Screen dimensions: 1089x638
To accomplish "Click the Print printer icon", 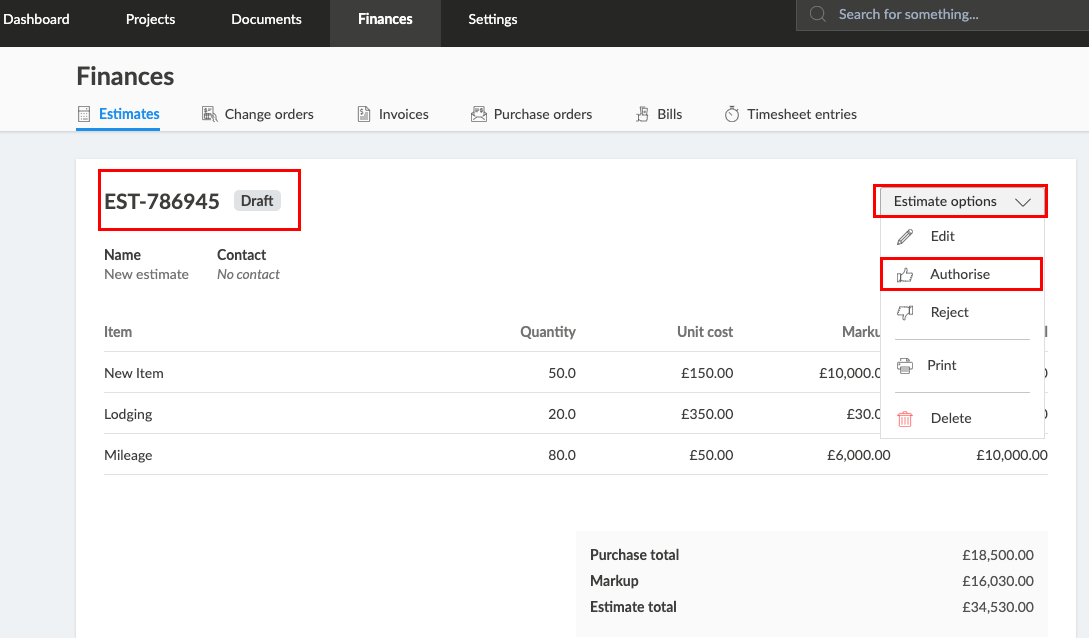I will 905,366.
